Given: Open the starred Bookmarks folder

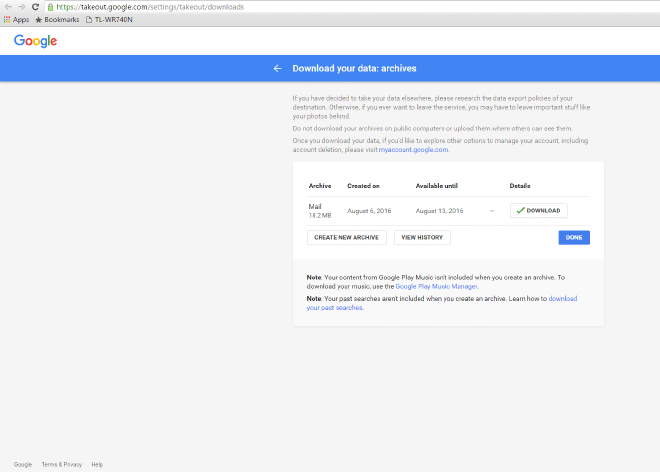Looking at the screenshot, I should [57, 19].
